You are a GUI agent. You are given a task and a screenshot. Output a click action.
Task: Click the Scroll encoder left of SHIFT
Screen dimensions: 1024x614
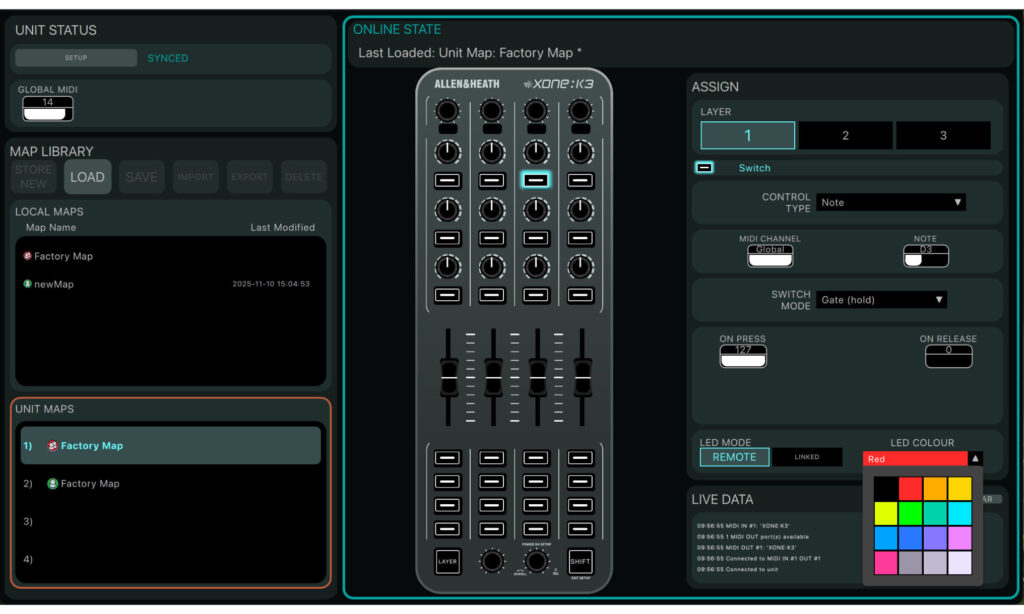[537, 562]
